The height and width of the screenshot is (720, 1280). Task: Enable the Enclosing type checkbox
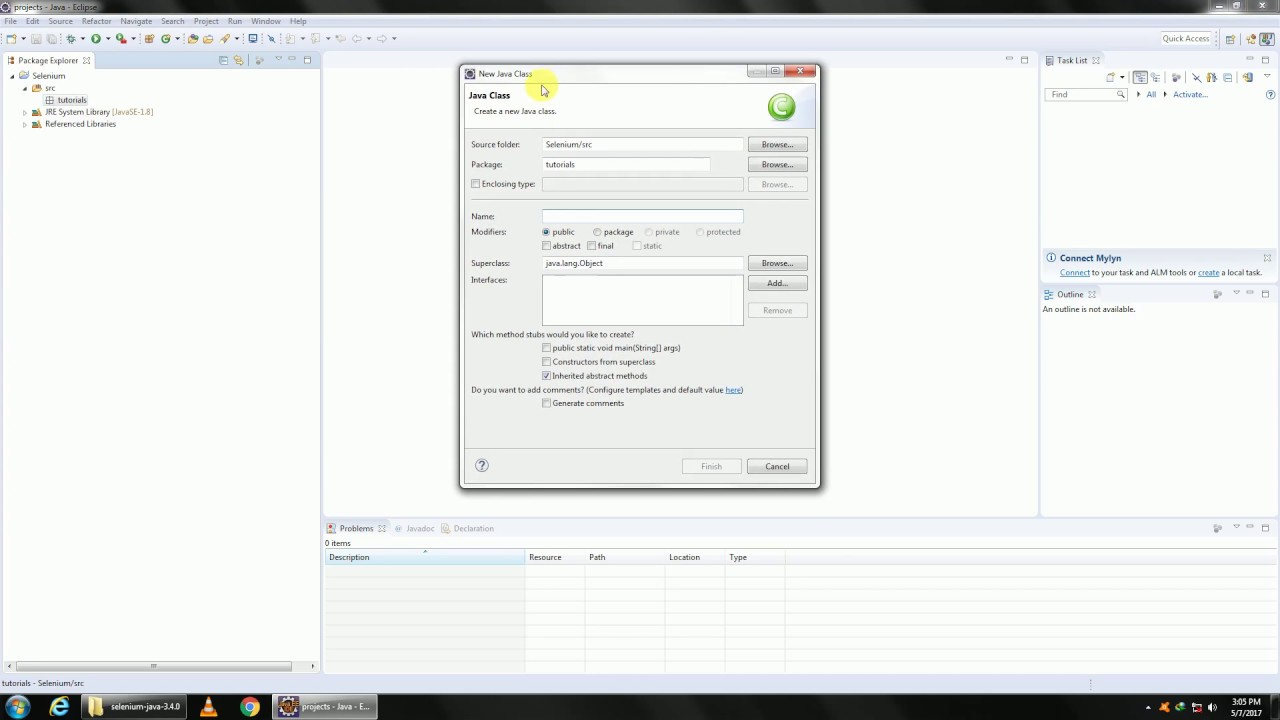476,184
